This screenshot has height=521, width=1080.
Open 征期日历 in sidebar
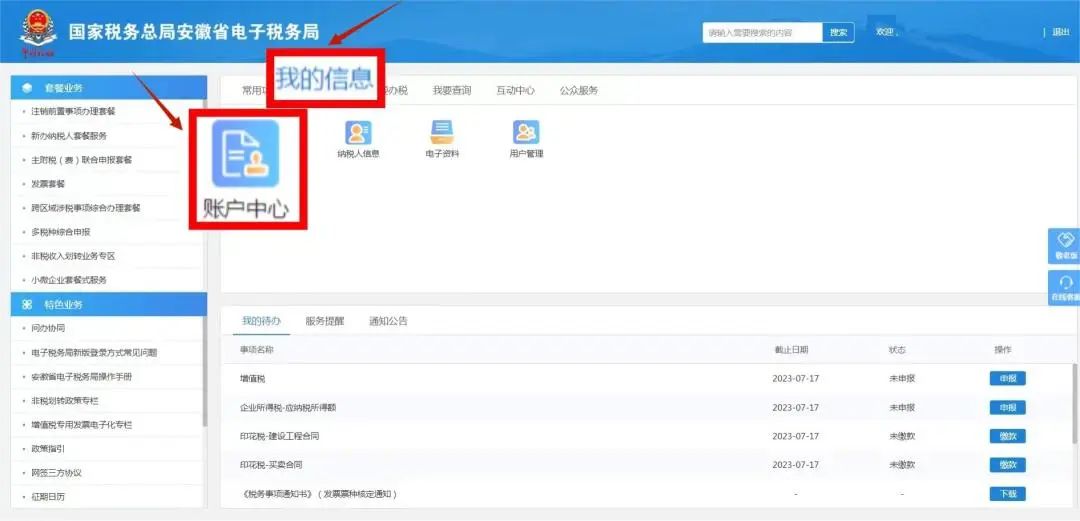pos(48,497)
